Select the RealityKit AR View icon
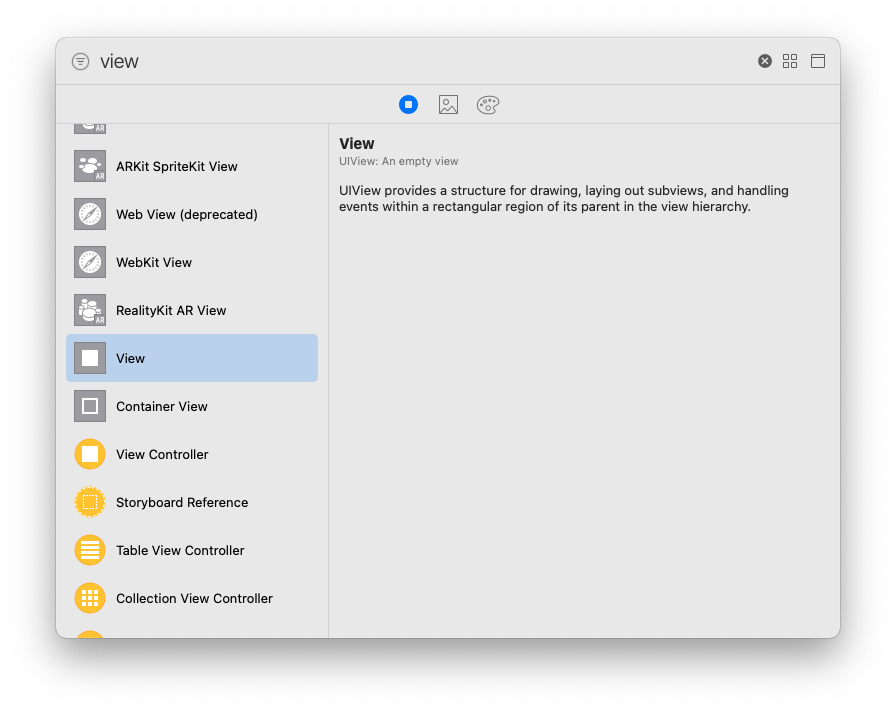The height and width of the screenshot is (712, 896). click(90, 310)
